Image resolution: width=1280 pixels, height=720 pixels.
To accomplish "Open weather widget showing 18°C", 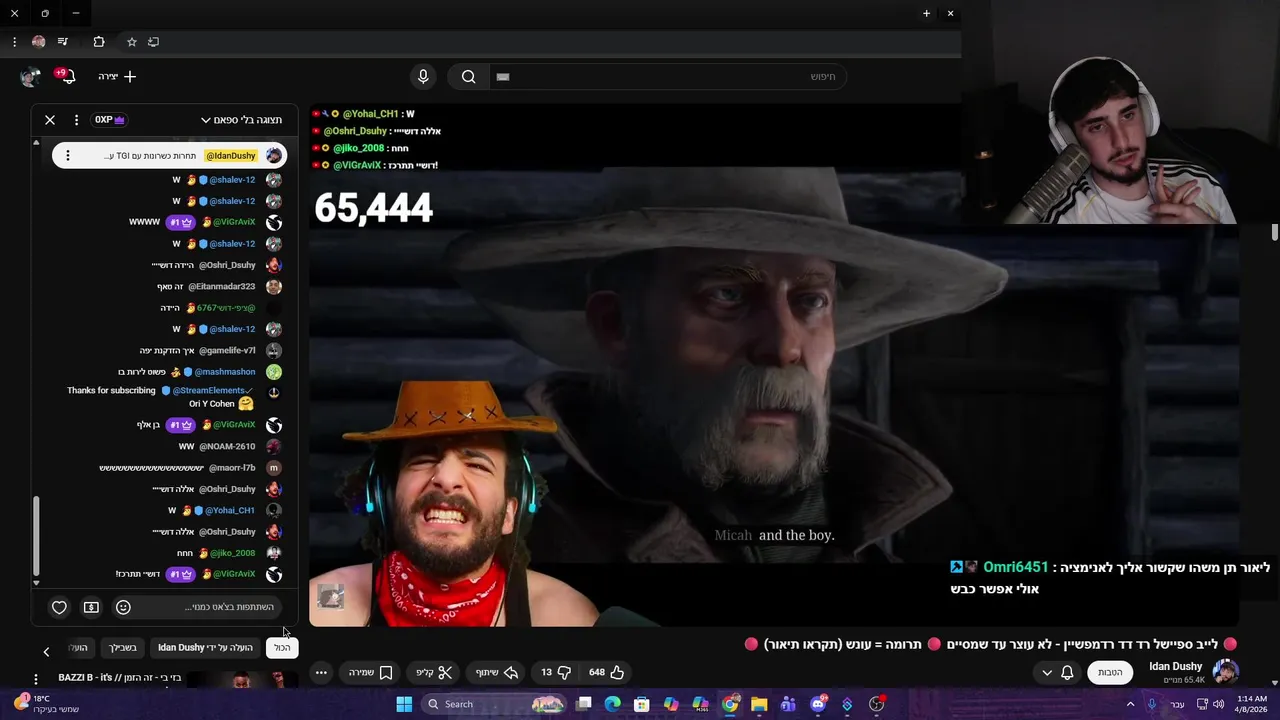I will 47,704.
